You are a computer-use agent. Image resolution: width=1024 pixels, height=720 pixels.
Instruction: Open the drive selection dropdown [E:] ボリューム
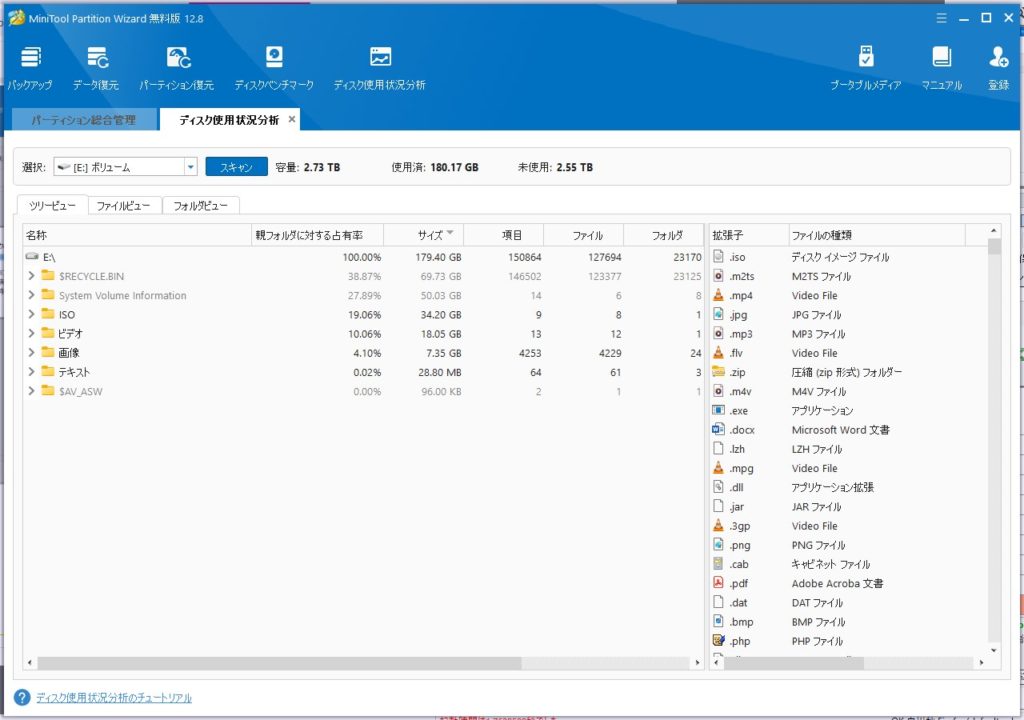[190, 167]
